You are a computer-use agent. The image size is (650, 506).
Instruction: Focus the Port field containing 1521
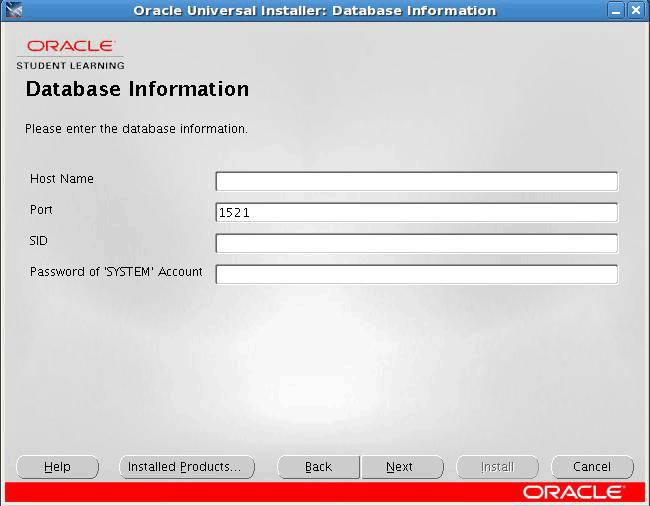pyautogui.click(x=417, y=213)
